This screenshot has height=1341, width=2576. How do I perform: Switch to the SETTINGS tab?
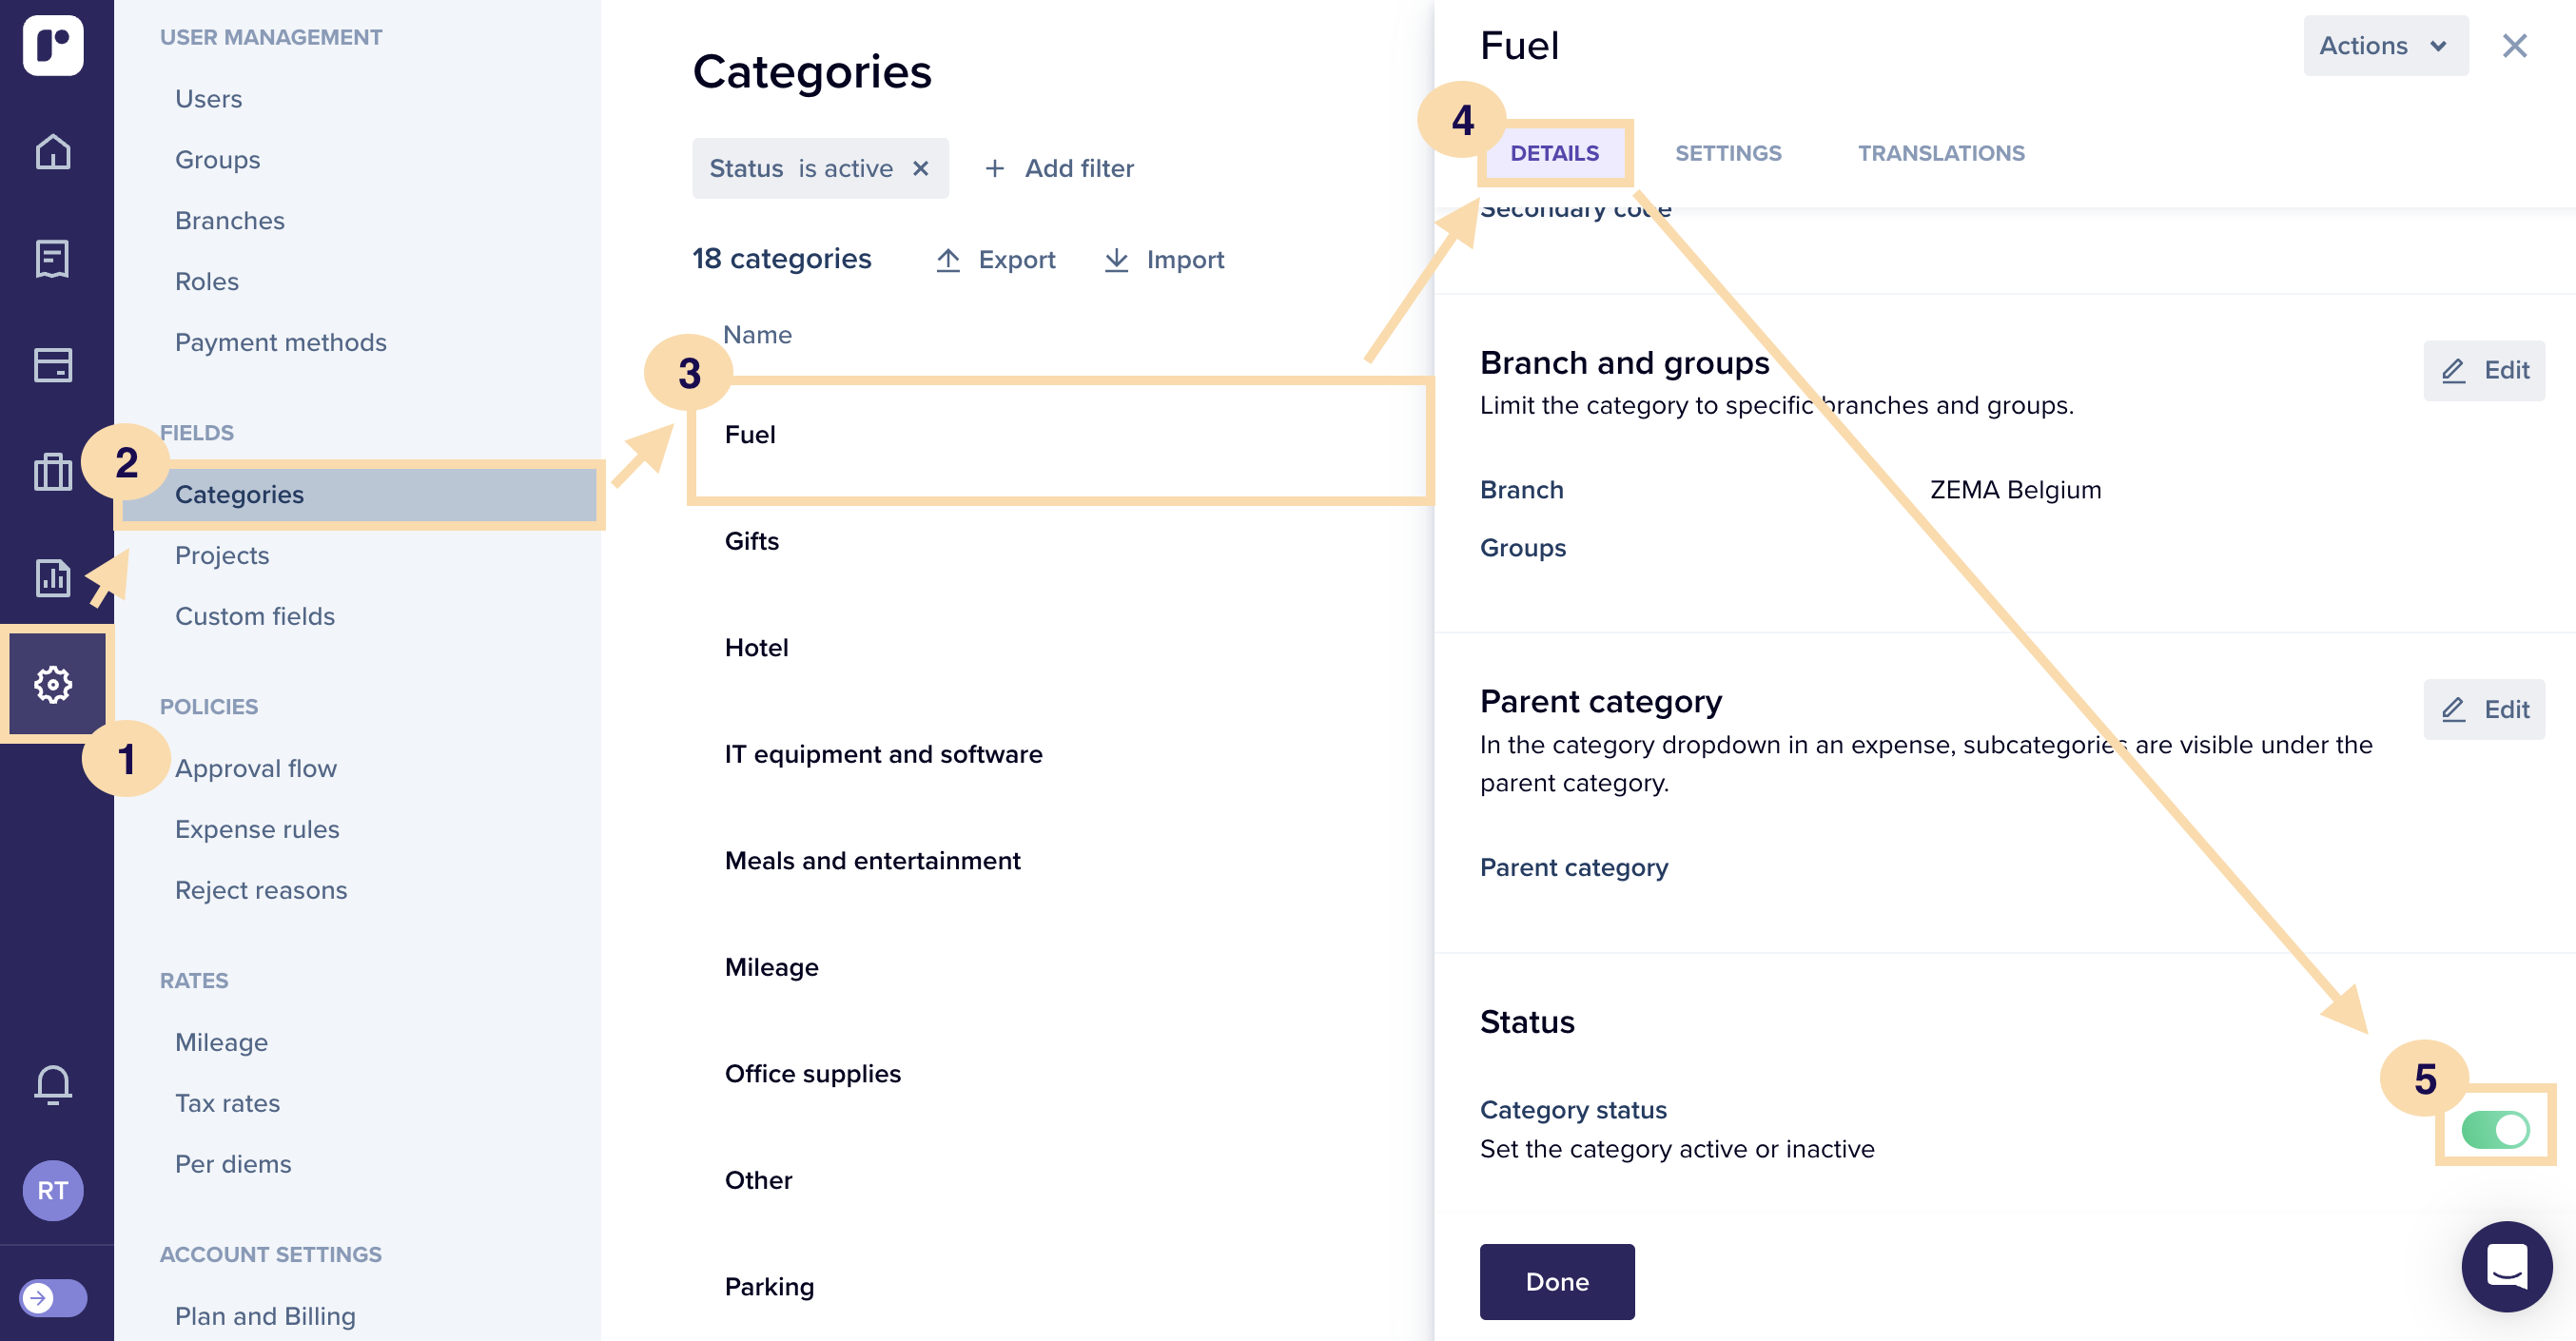(1728, 153)
